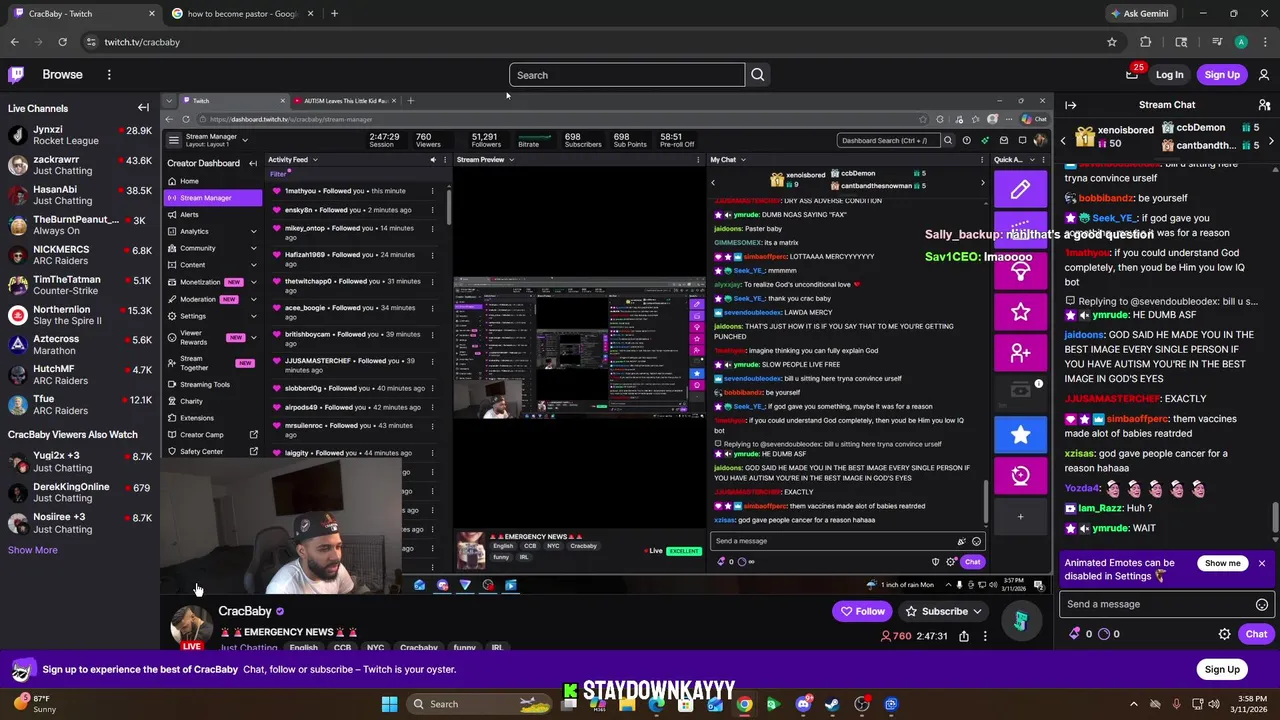Viewport: 1280px width, 720px height.
Task: Open the emote picker in chat
Action: tap(1262, 604)
